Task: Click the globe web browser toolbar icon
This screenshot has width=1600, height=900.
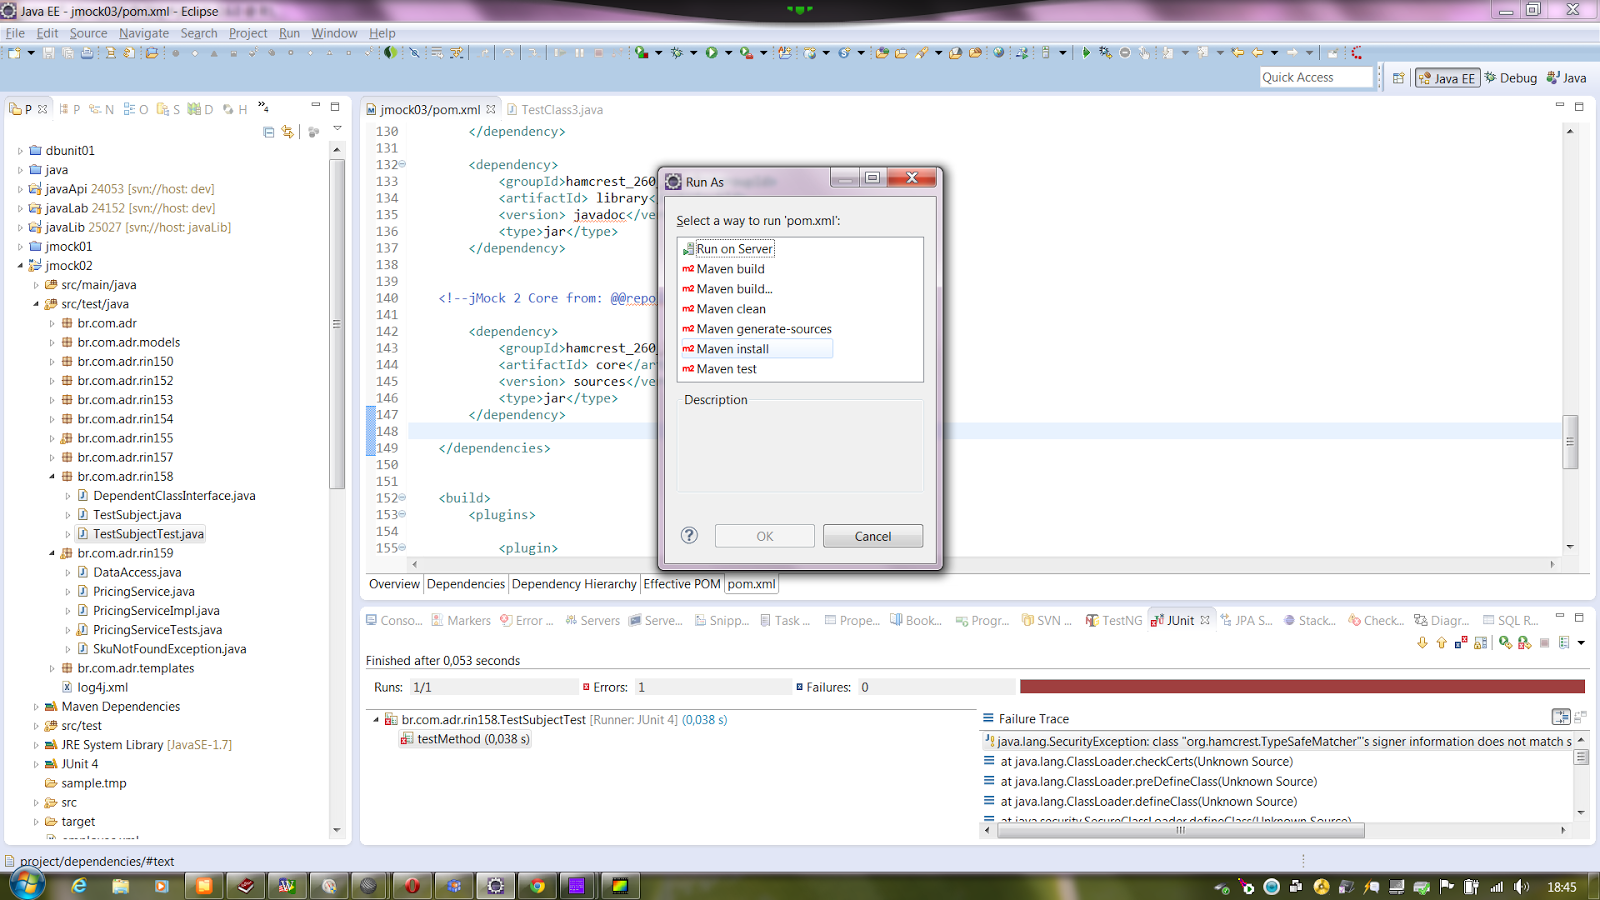Action: click(x=998, y=53)
